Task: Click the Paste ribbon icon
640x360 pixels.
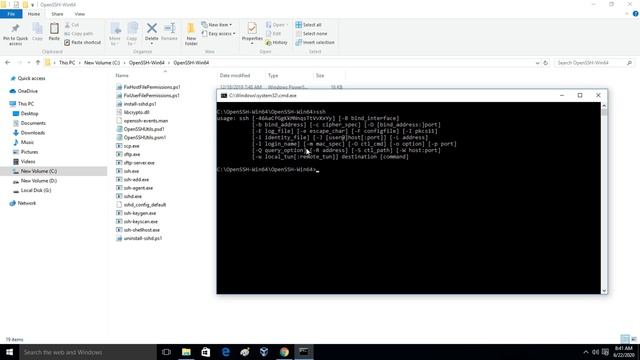Action: click(x=54, y=32)
